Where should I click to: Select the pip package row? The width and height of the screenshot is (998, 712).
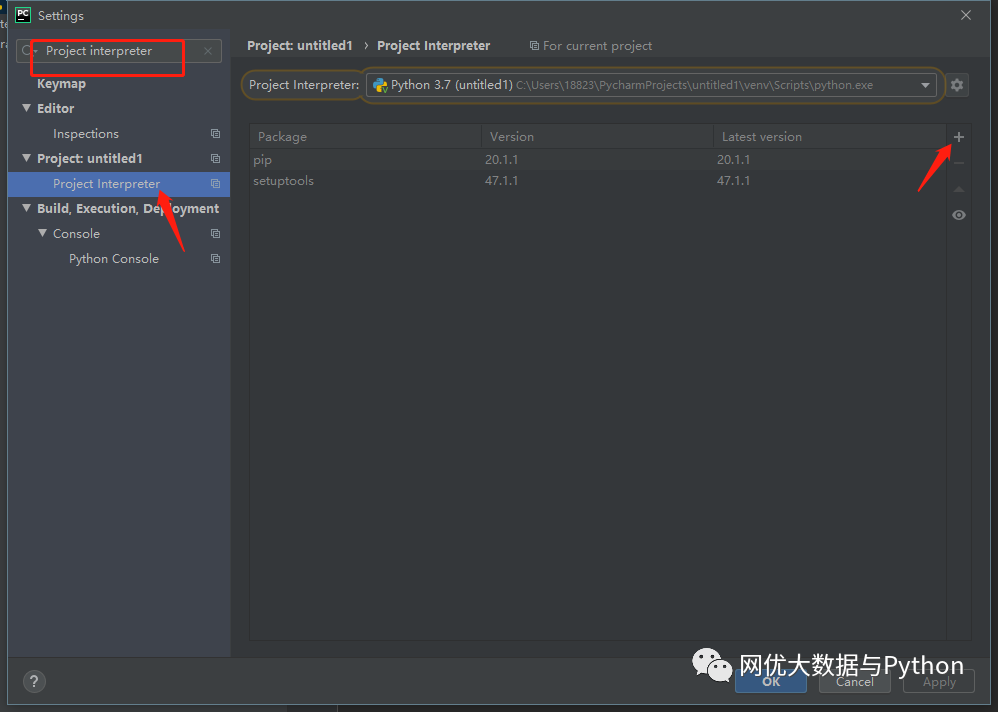click(x=598, y=160)
